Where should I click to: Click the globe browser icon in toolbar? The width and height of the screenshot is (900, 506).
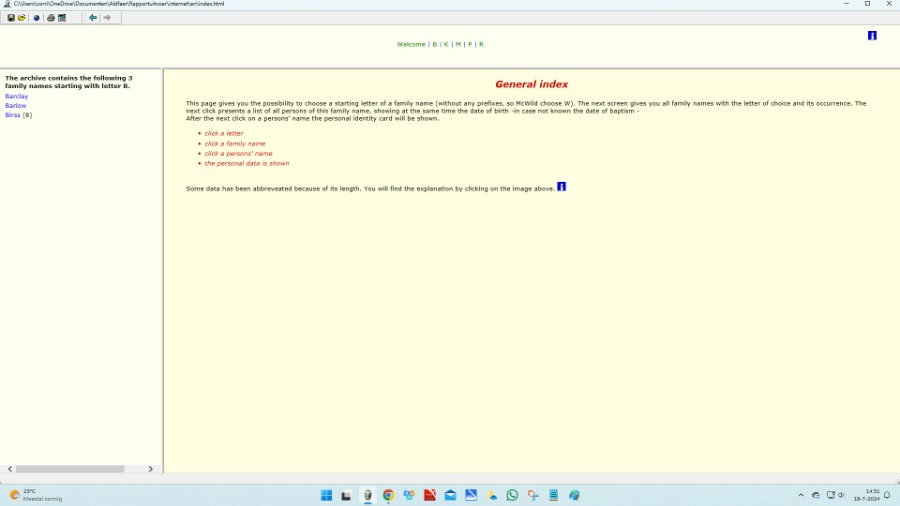(x=37, y=18)
